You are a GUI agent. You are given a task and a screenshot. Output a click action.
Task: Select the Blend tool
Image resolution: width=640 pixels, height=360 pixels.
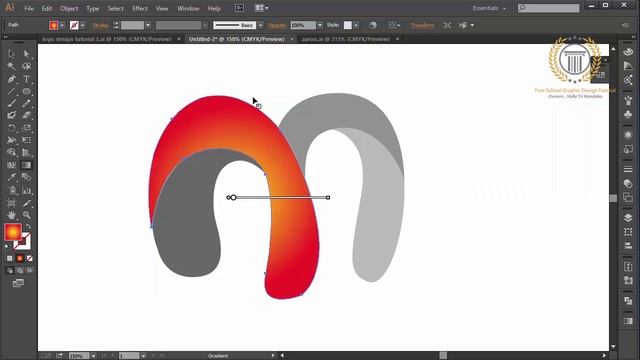click(x=27, y=177)
